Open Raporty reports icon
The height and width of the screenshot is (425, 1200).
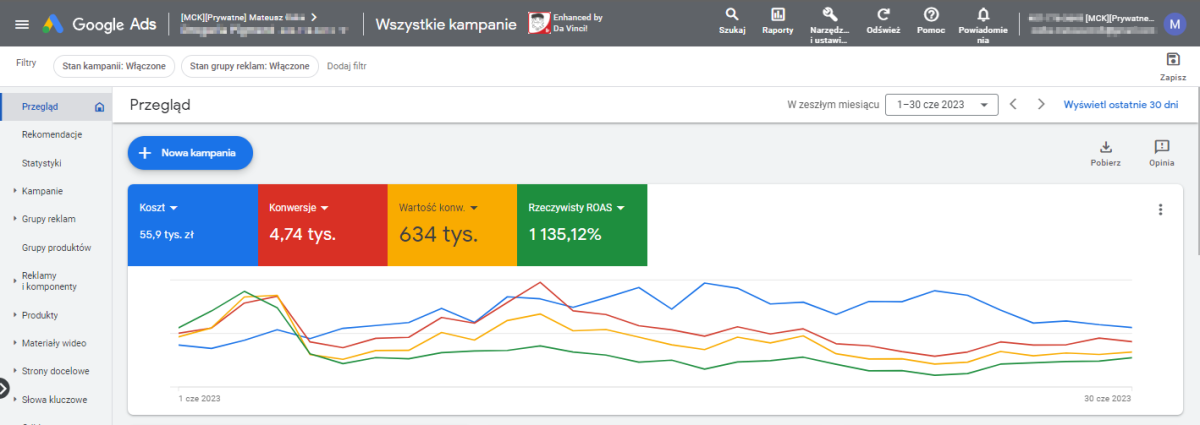tap(777, 15)
